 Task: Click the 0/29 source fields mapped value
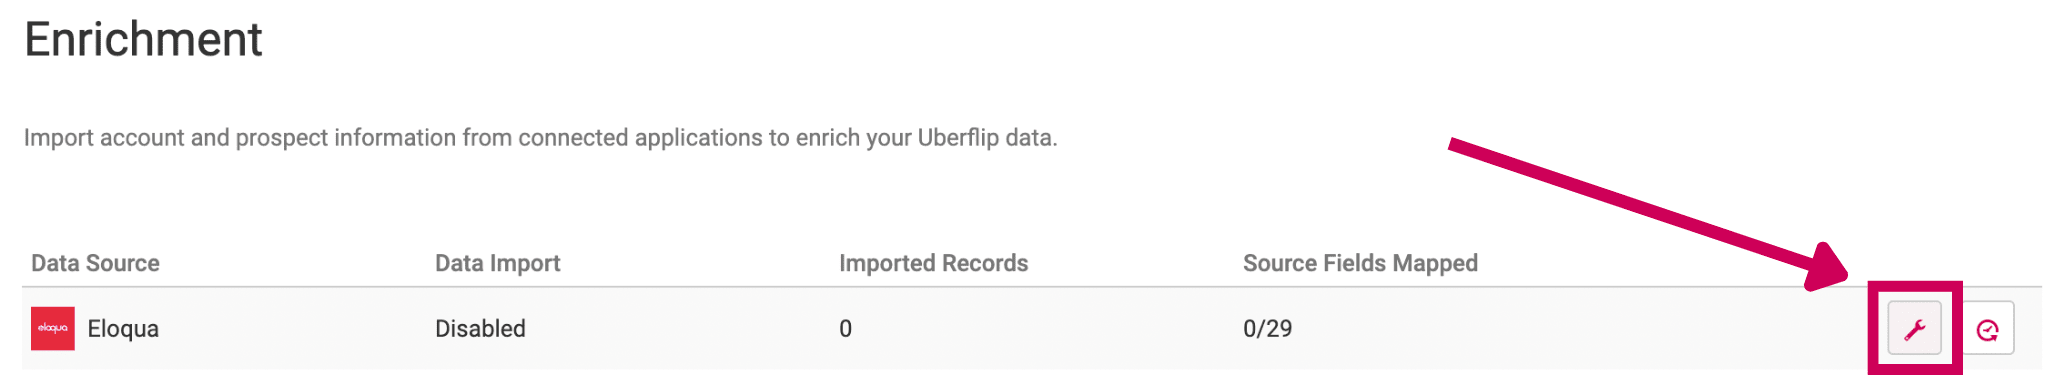pyautogui.click(x=1267, y=328)
